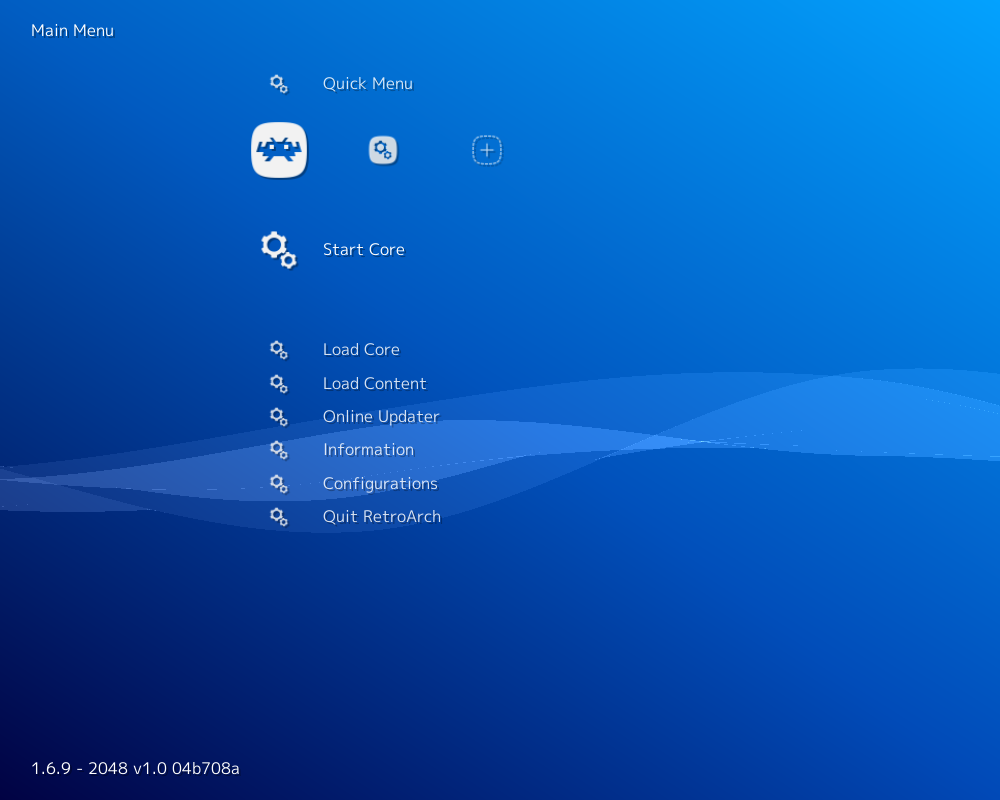Click the gear icon beside Quit RetroArch

point(279,517)
